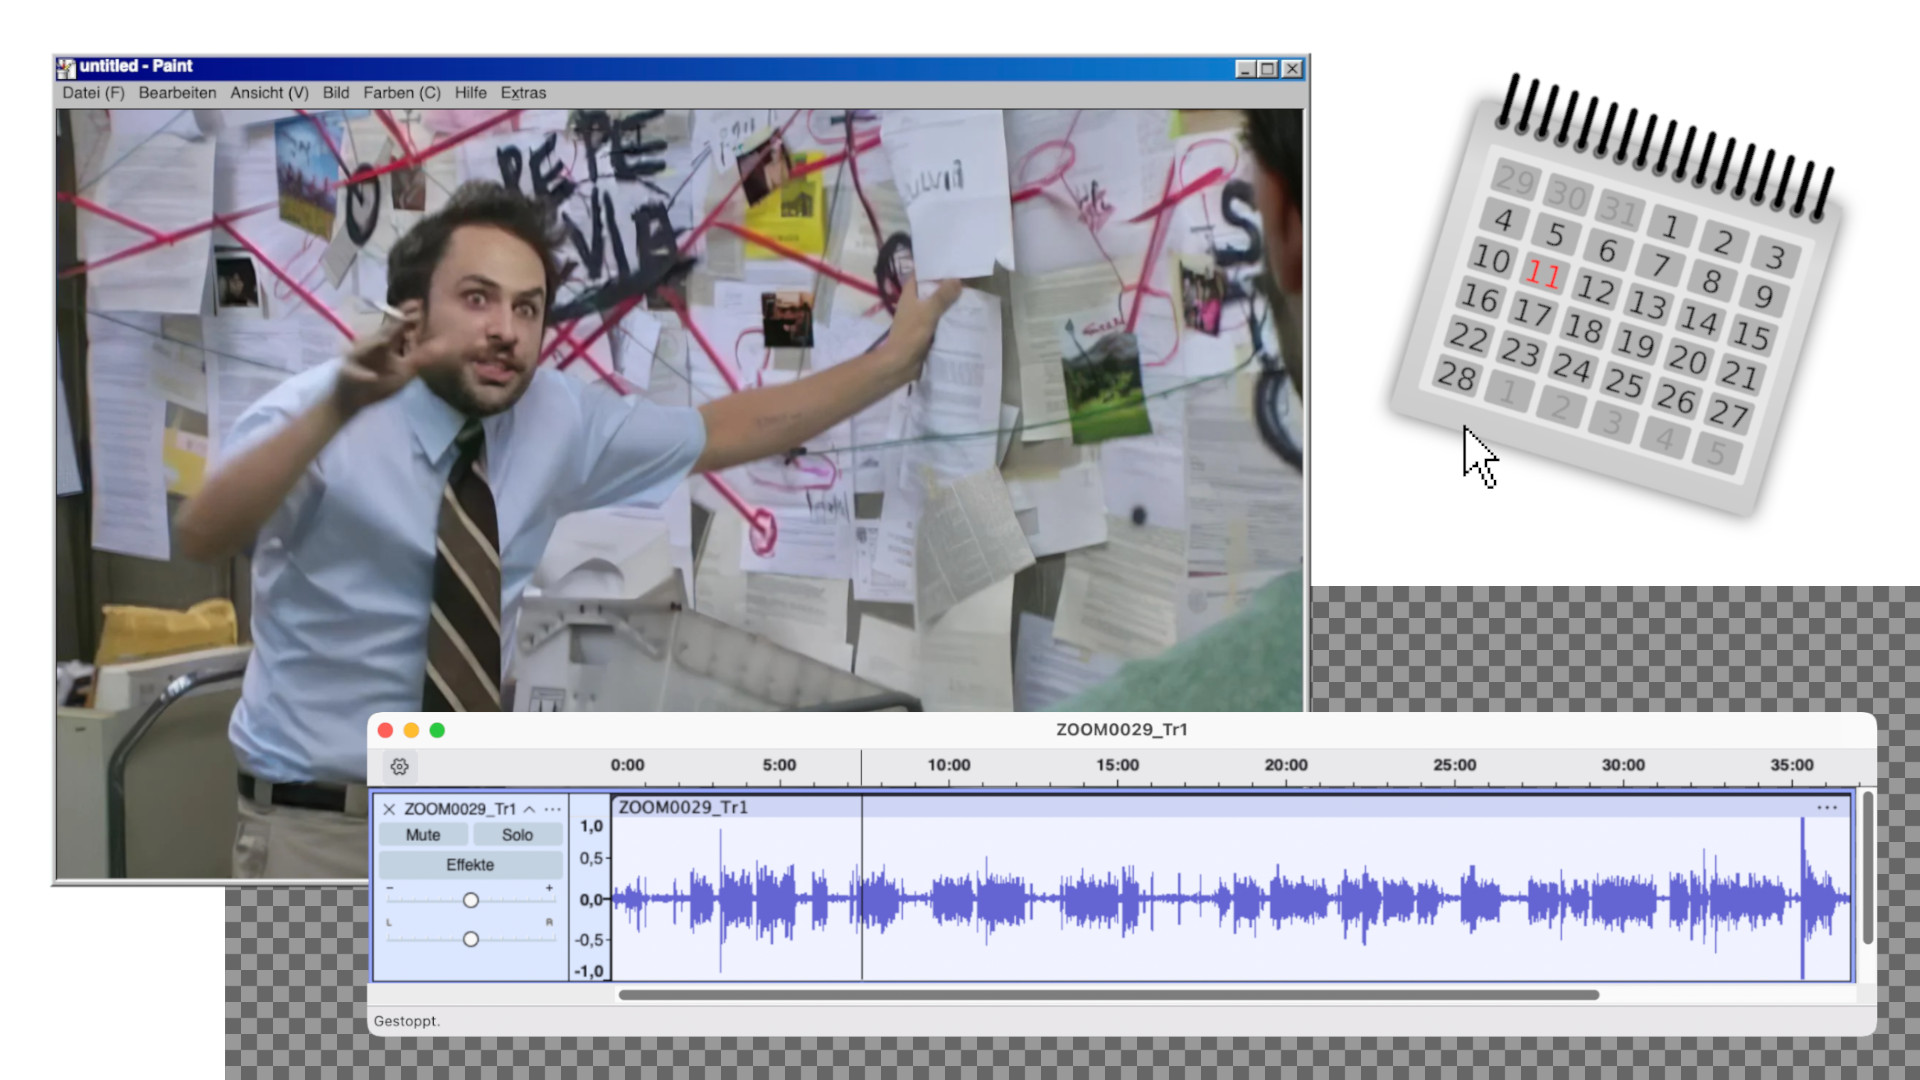
Task: Click the horizontal scrollbar below the waveform
Action: pyautogui.click(x=1108, y=995)
